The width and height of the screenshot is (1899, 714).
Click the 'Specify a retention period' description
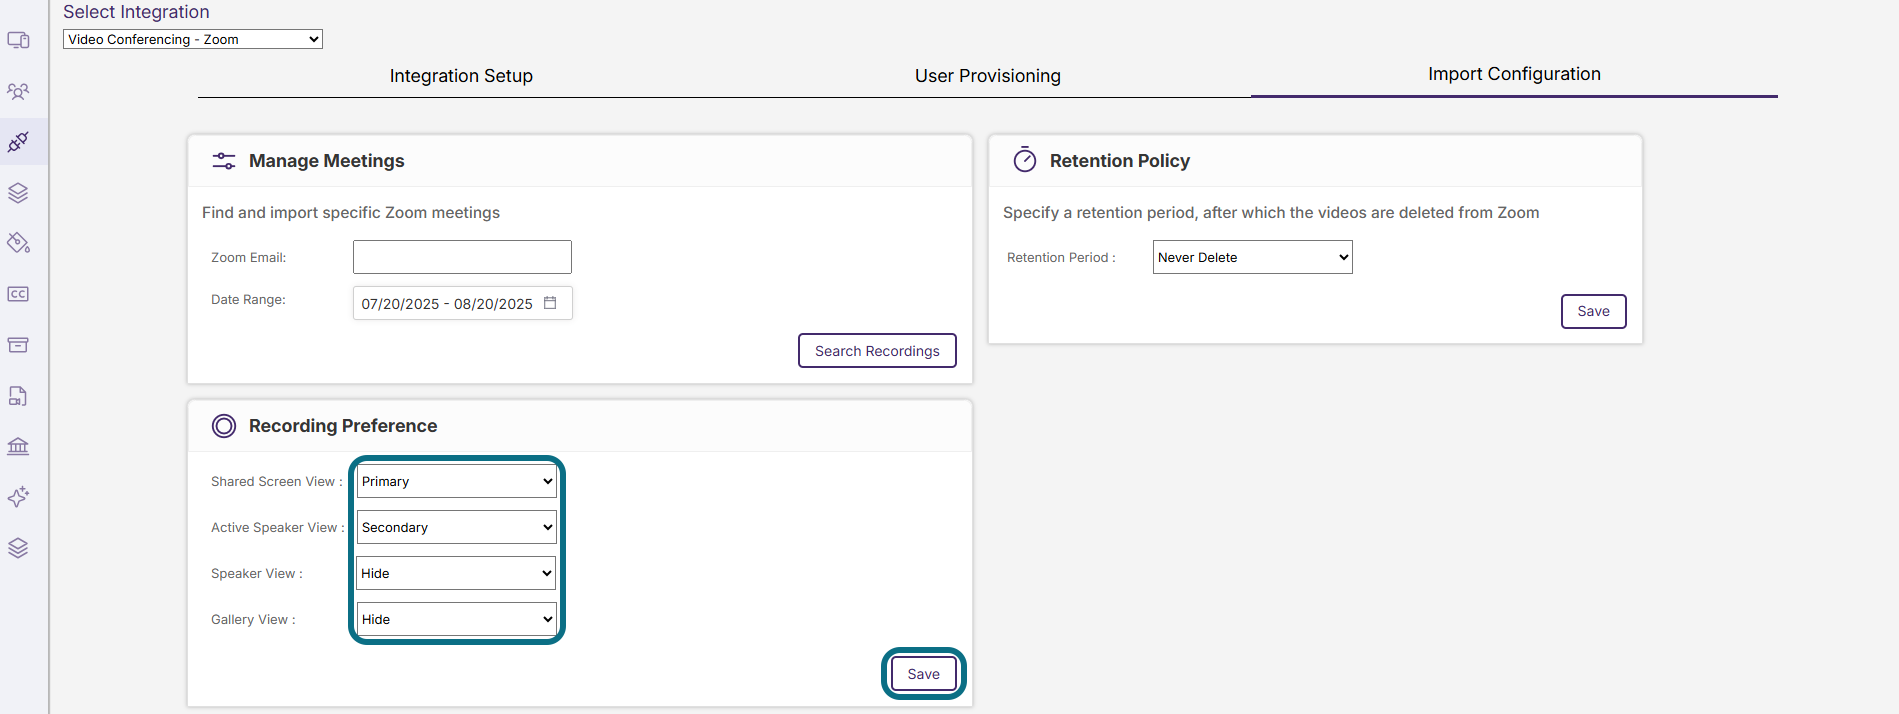coord(1271,213)
